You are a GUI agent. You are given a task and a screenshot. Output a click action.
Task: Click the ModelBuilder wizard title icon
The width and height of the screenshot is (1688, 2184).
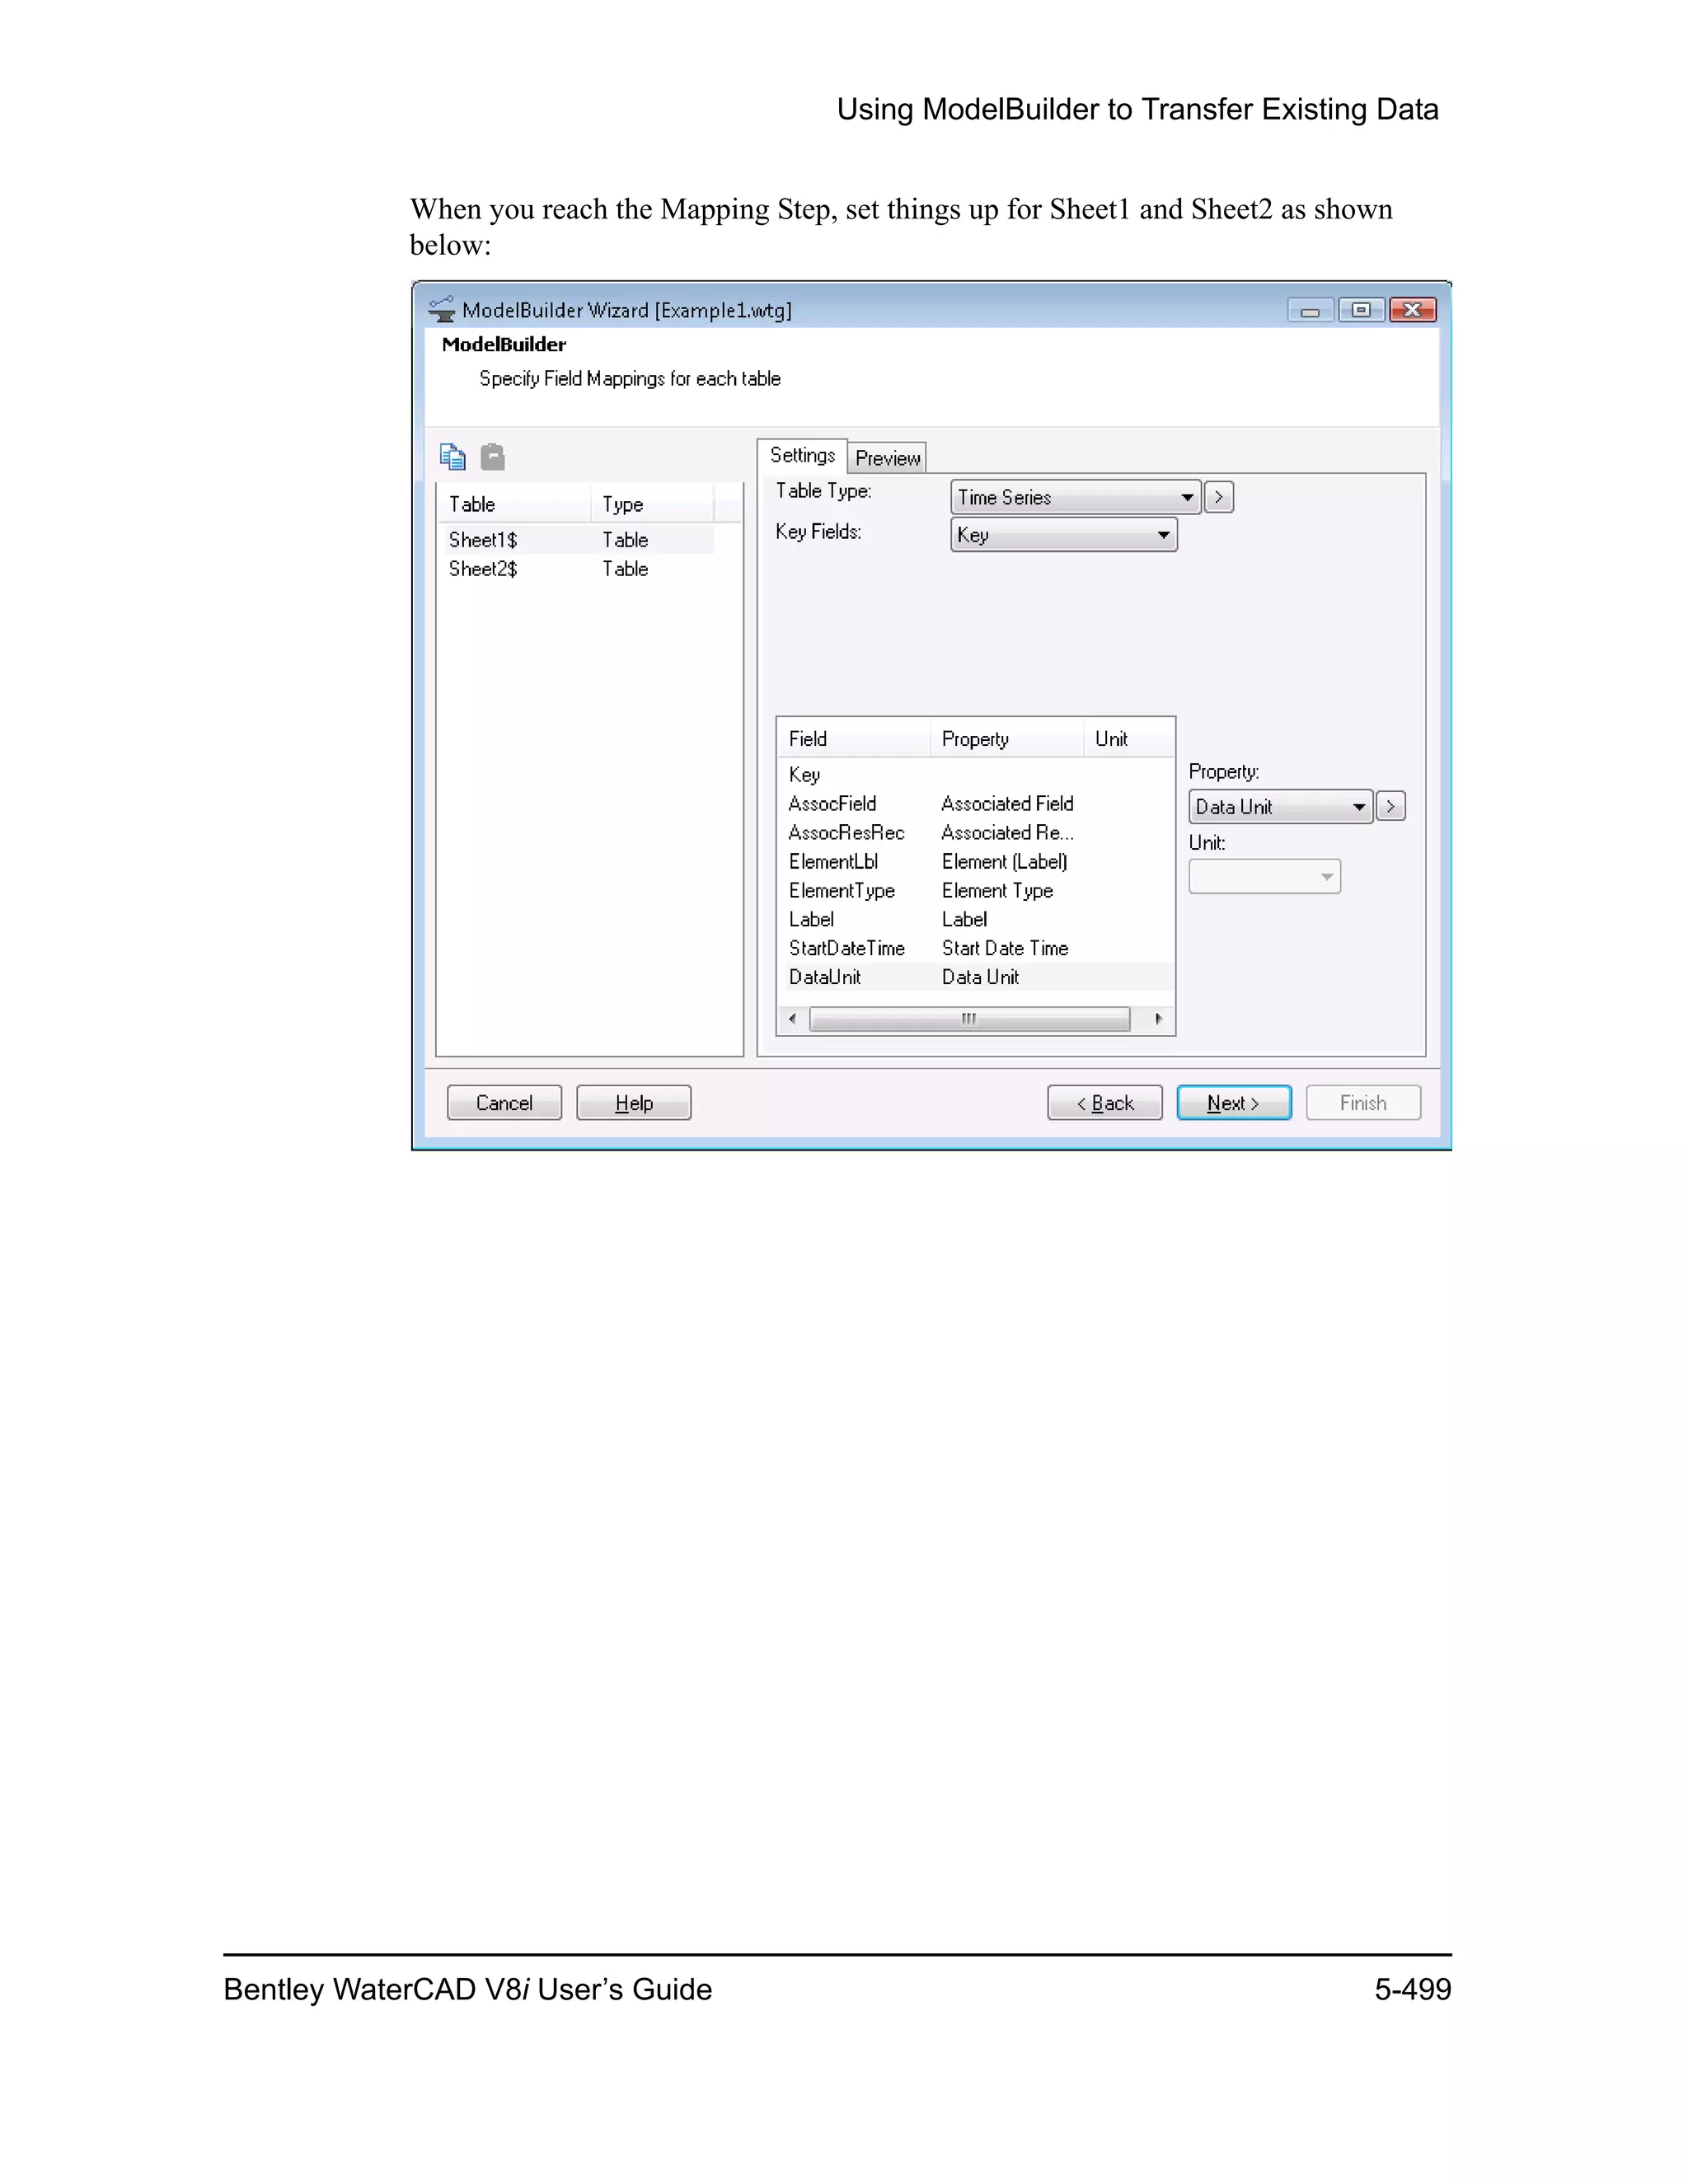pyautogui.click(x=441, y=309)
